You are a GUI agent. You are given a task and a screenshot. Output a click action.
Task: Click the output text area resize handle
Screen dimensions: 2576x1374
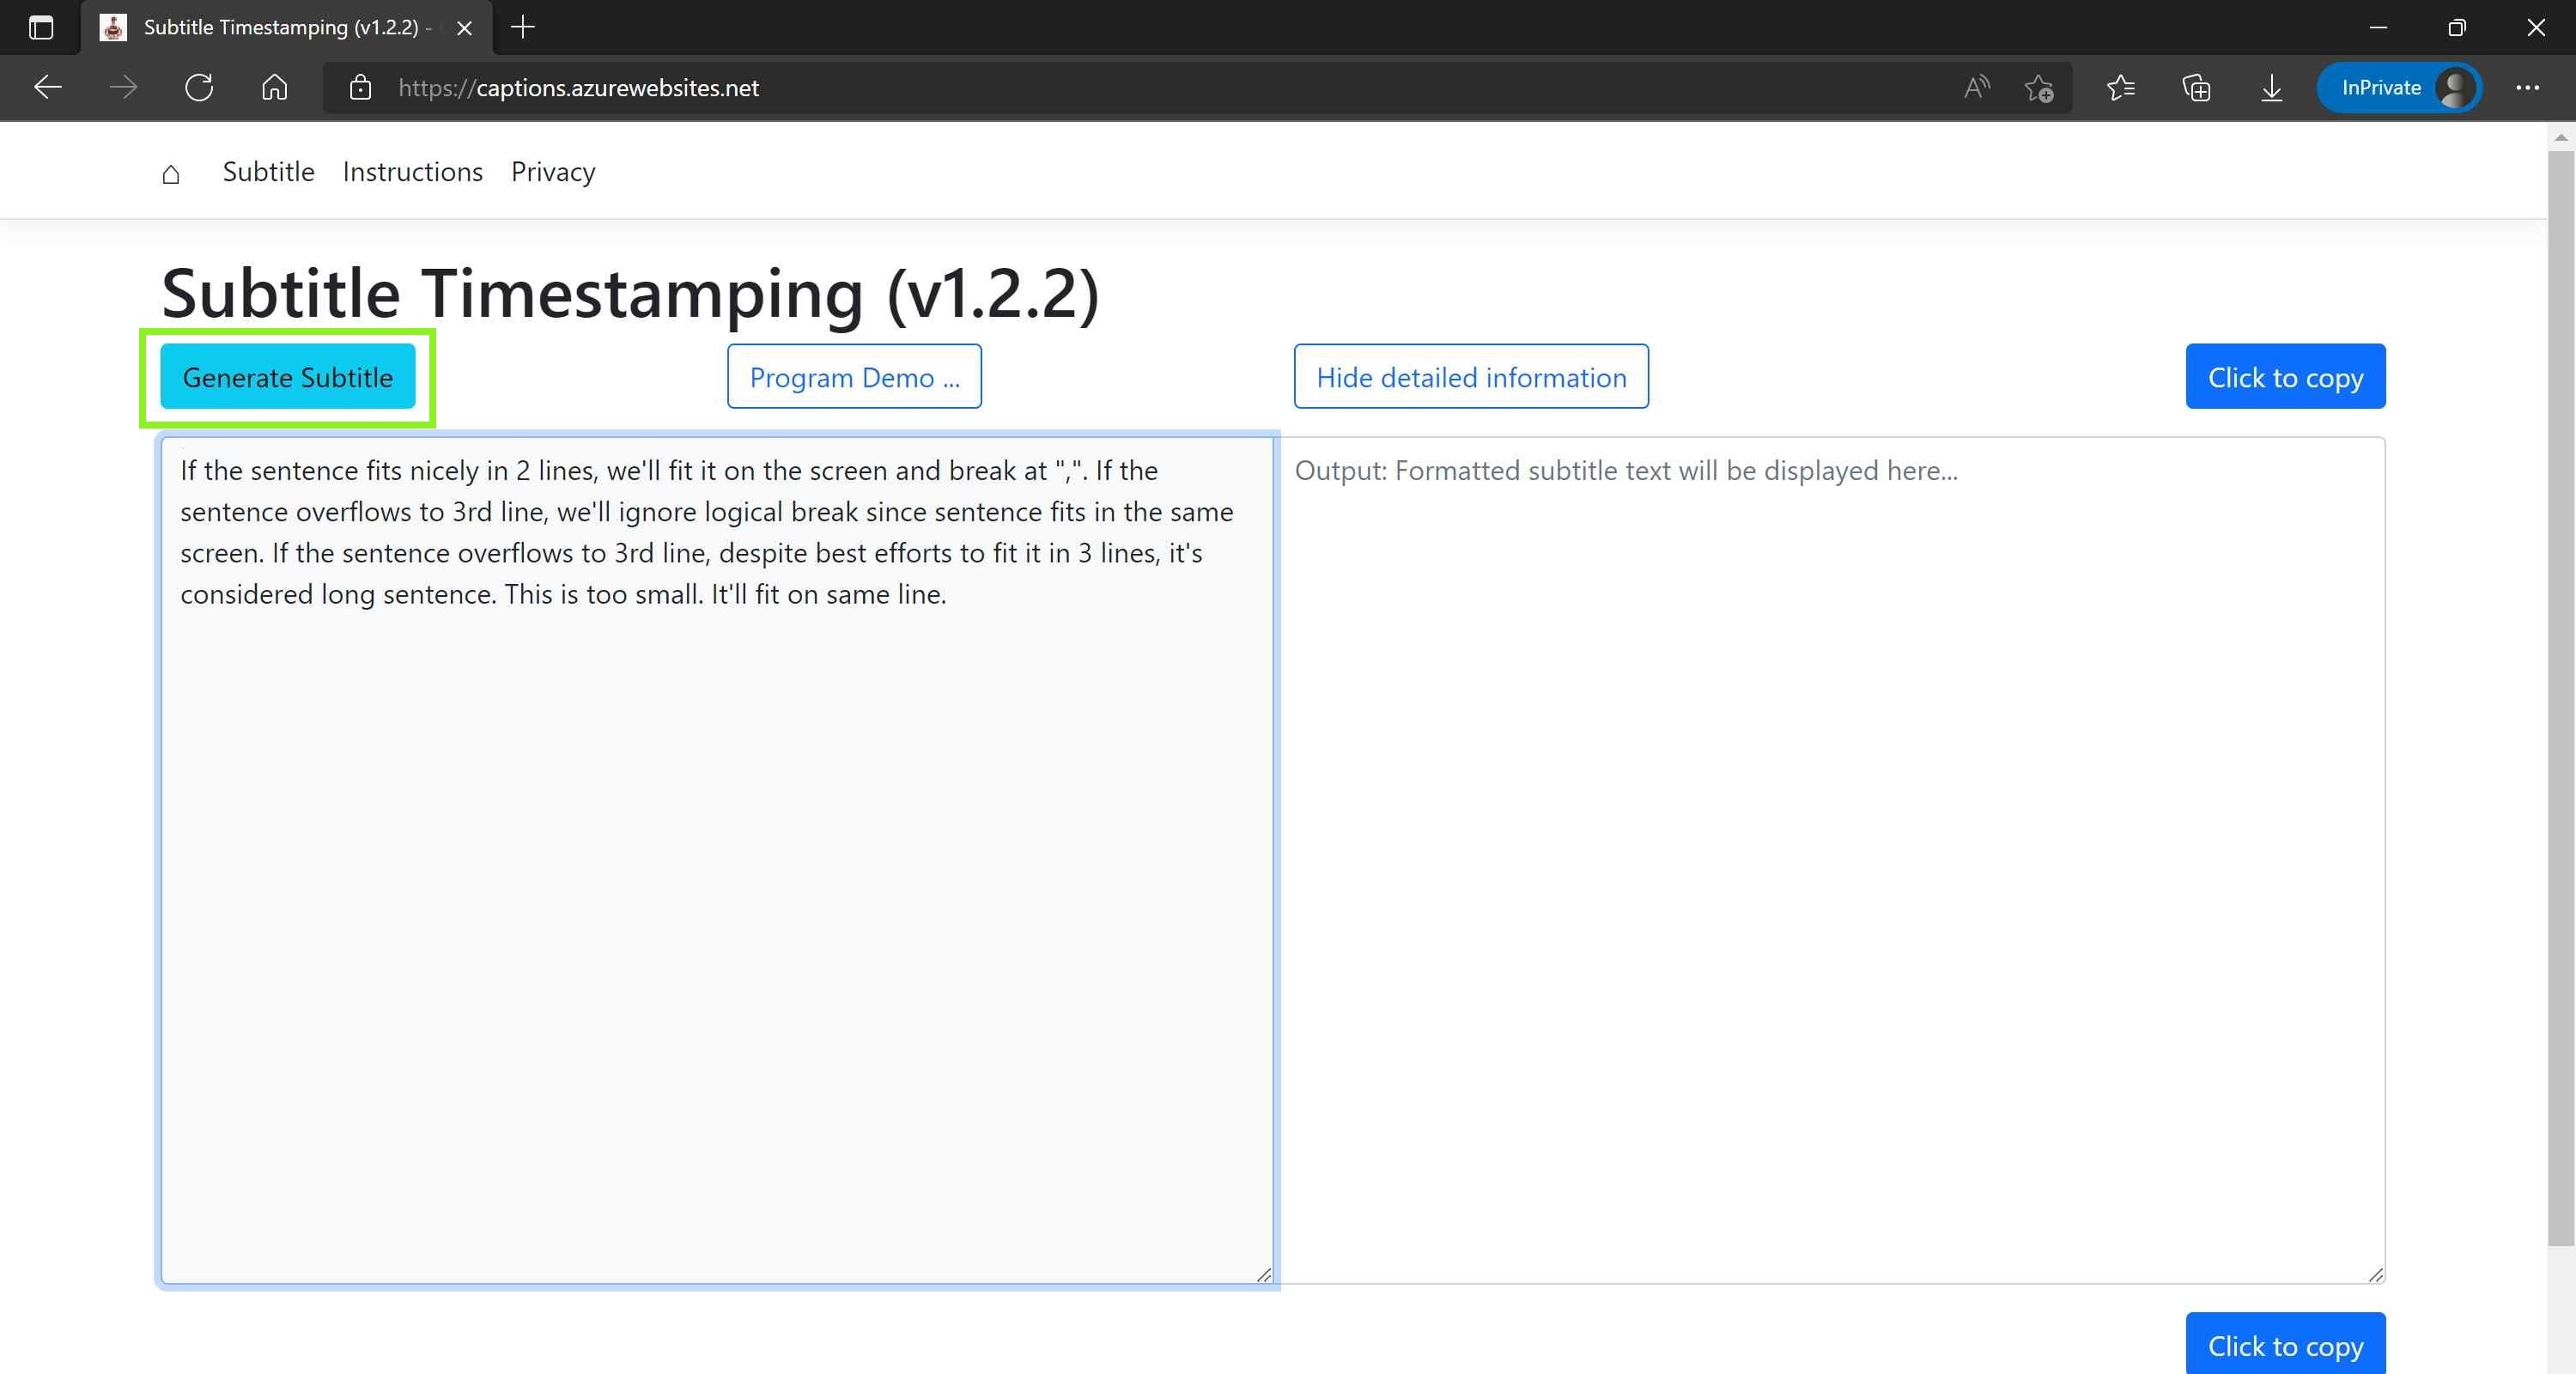point(2376,1274)
